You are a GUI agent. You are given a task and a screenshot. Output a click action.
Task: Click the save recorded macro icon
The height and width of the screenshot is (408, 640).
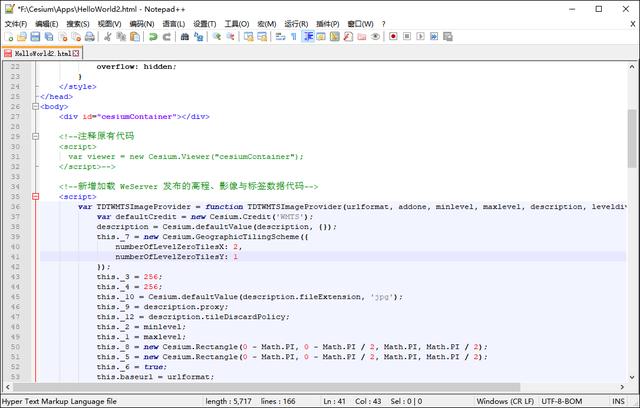pos(448,37)
